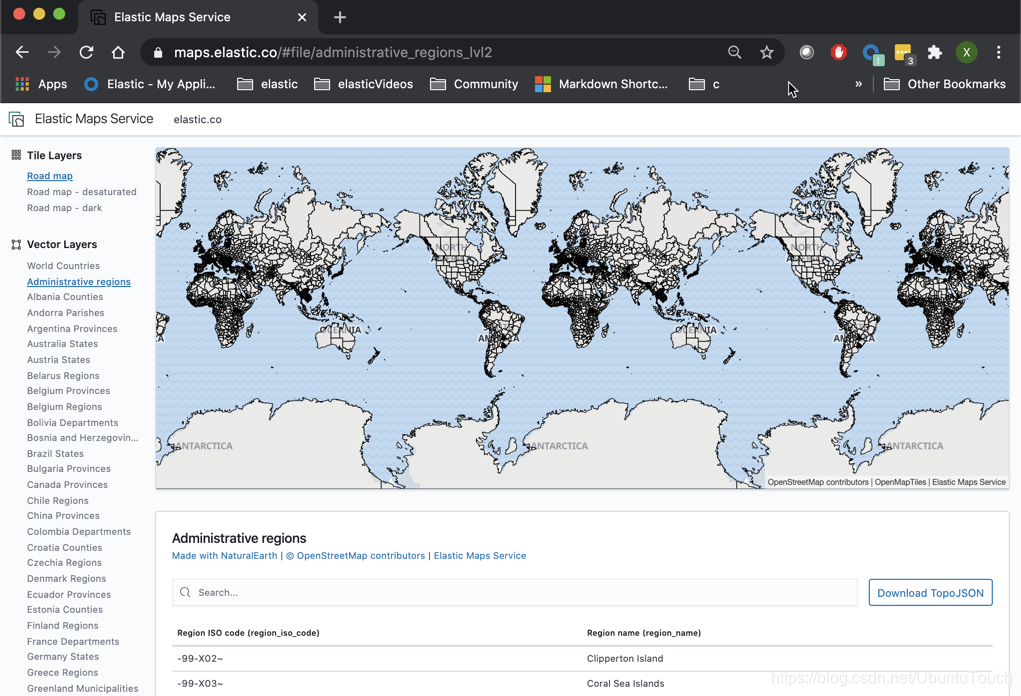Viewport: 1021px width, 696px height.
Task: Open the browser home page icon
Action: (118, 52)
